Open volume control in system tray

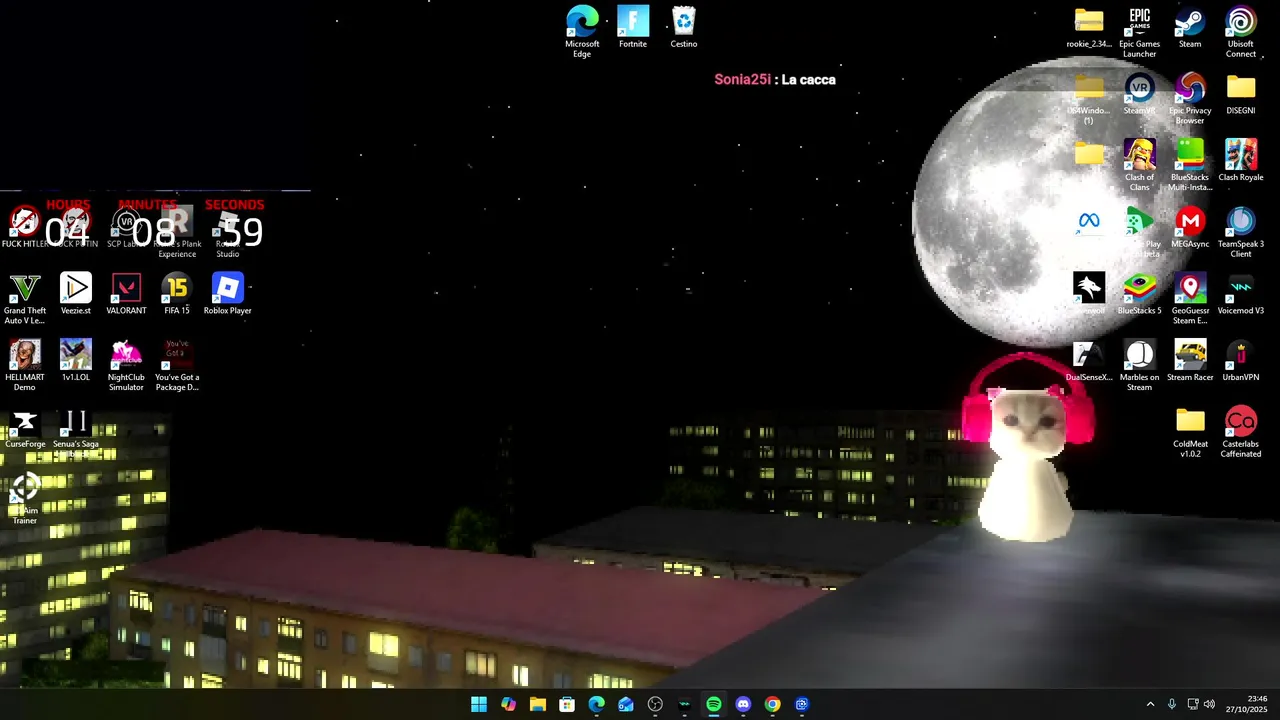coord(1209,704)
